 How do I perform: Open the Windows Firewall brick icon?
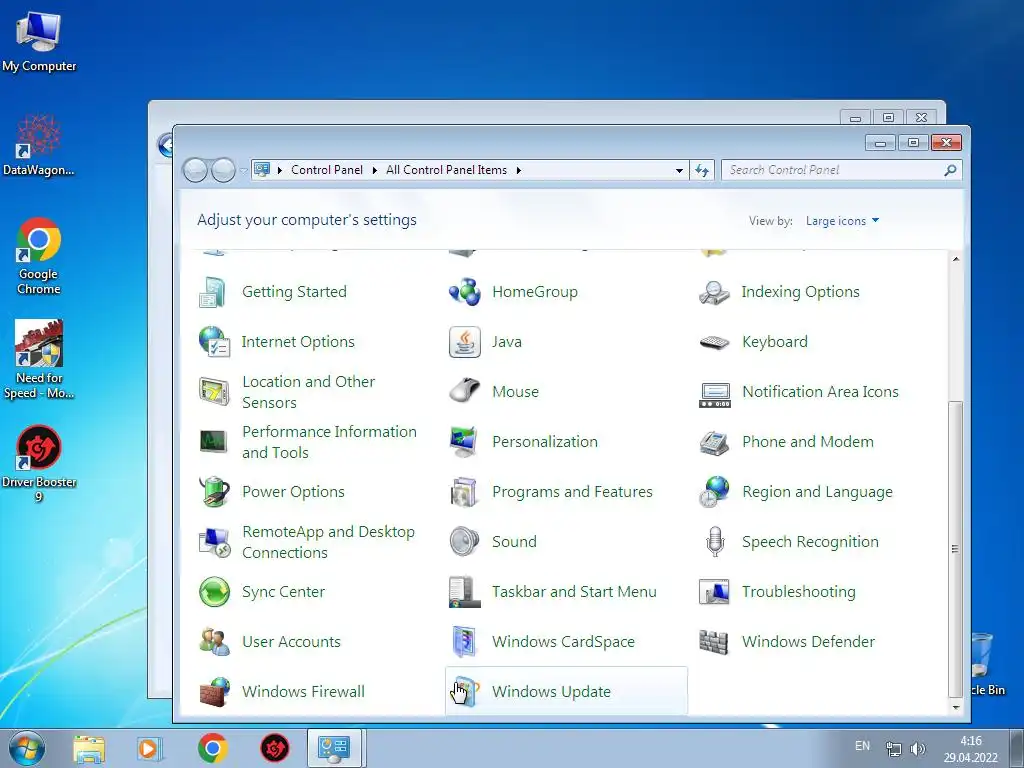(x=214, y=692)
